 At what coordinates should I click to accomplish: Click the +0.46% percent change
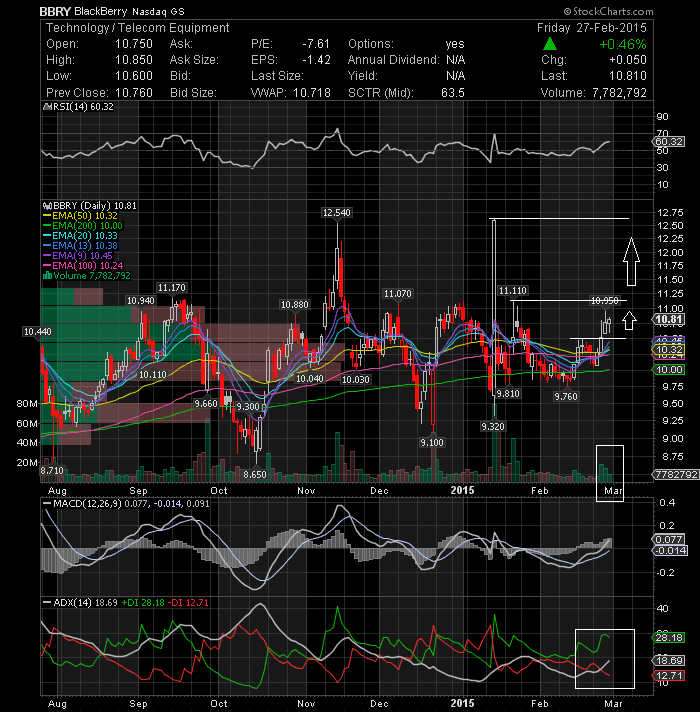coord(622,44)
